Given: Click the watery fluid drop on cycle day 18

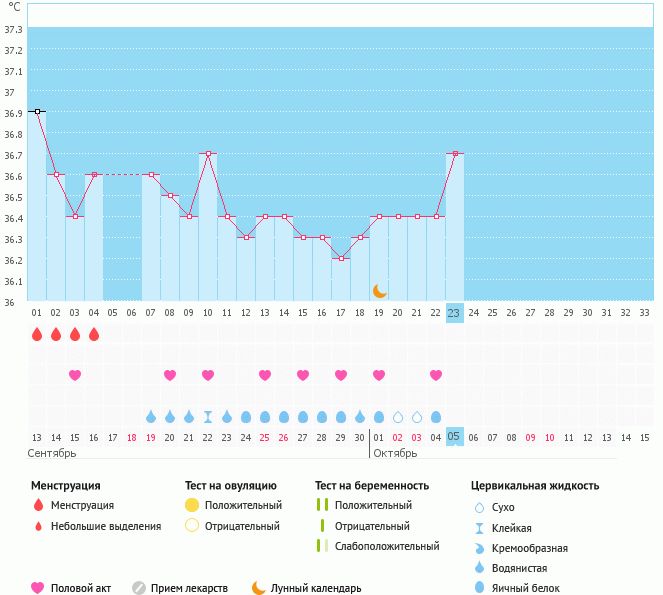Looking at the screenshot, I should point(360,417).
